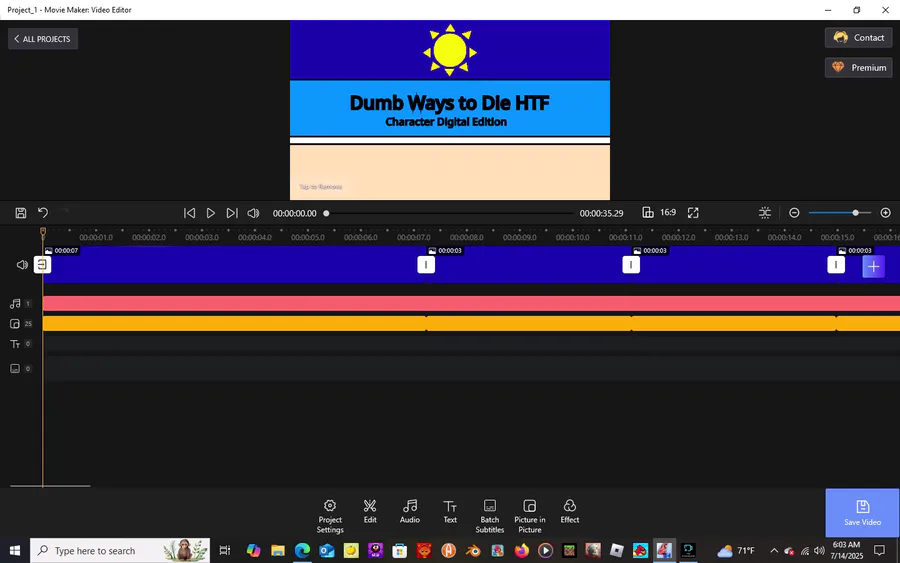
Task: Select the text track icon
Action: (x=15, y=344)
